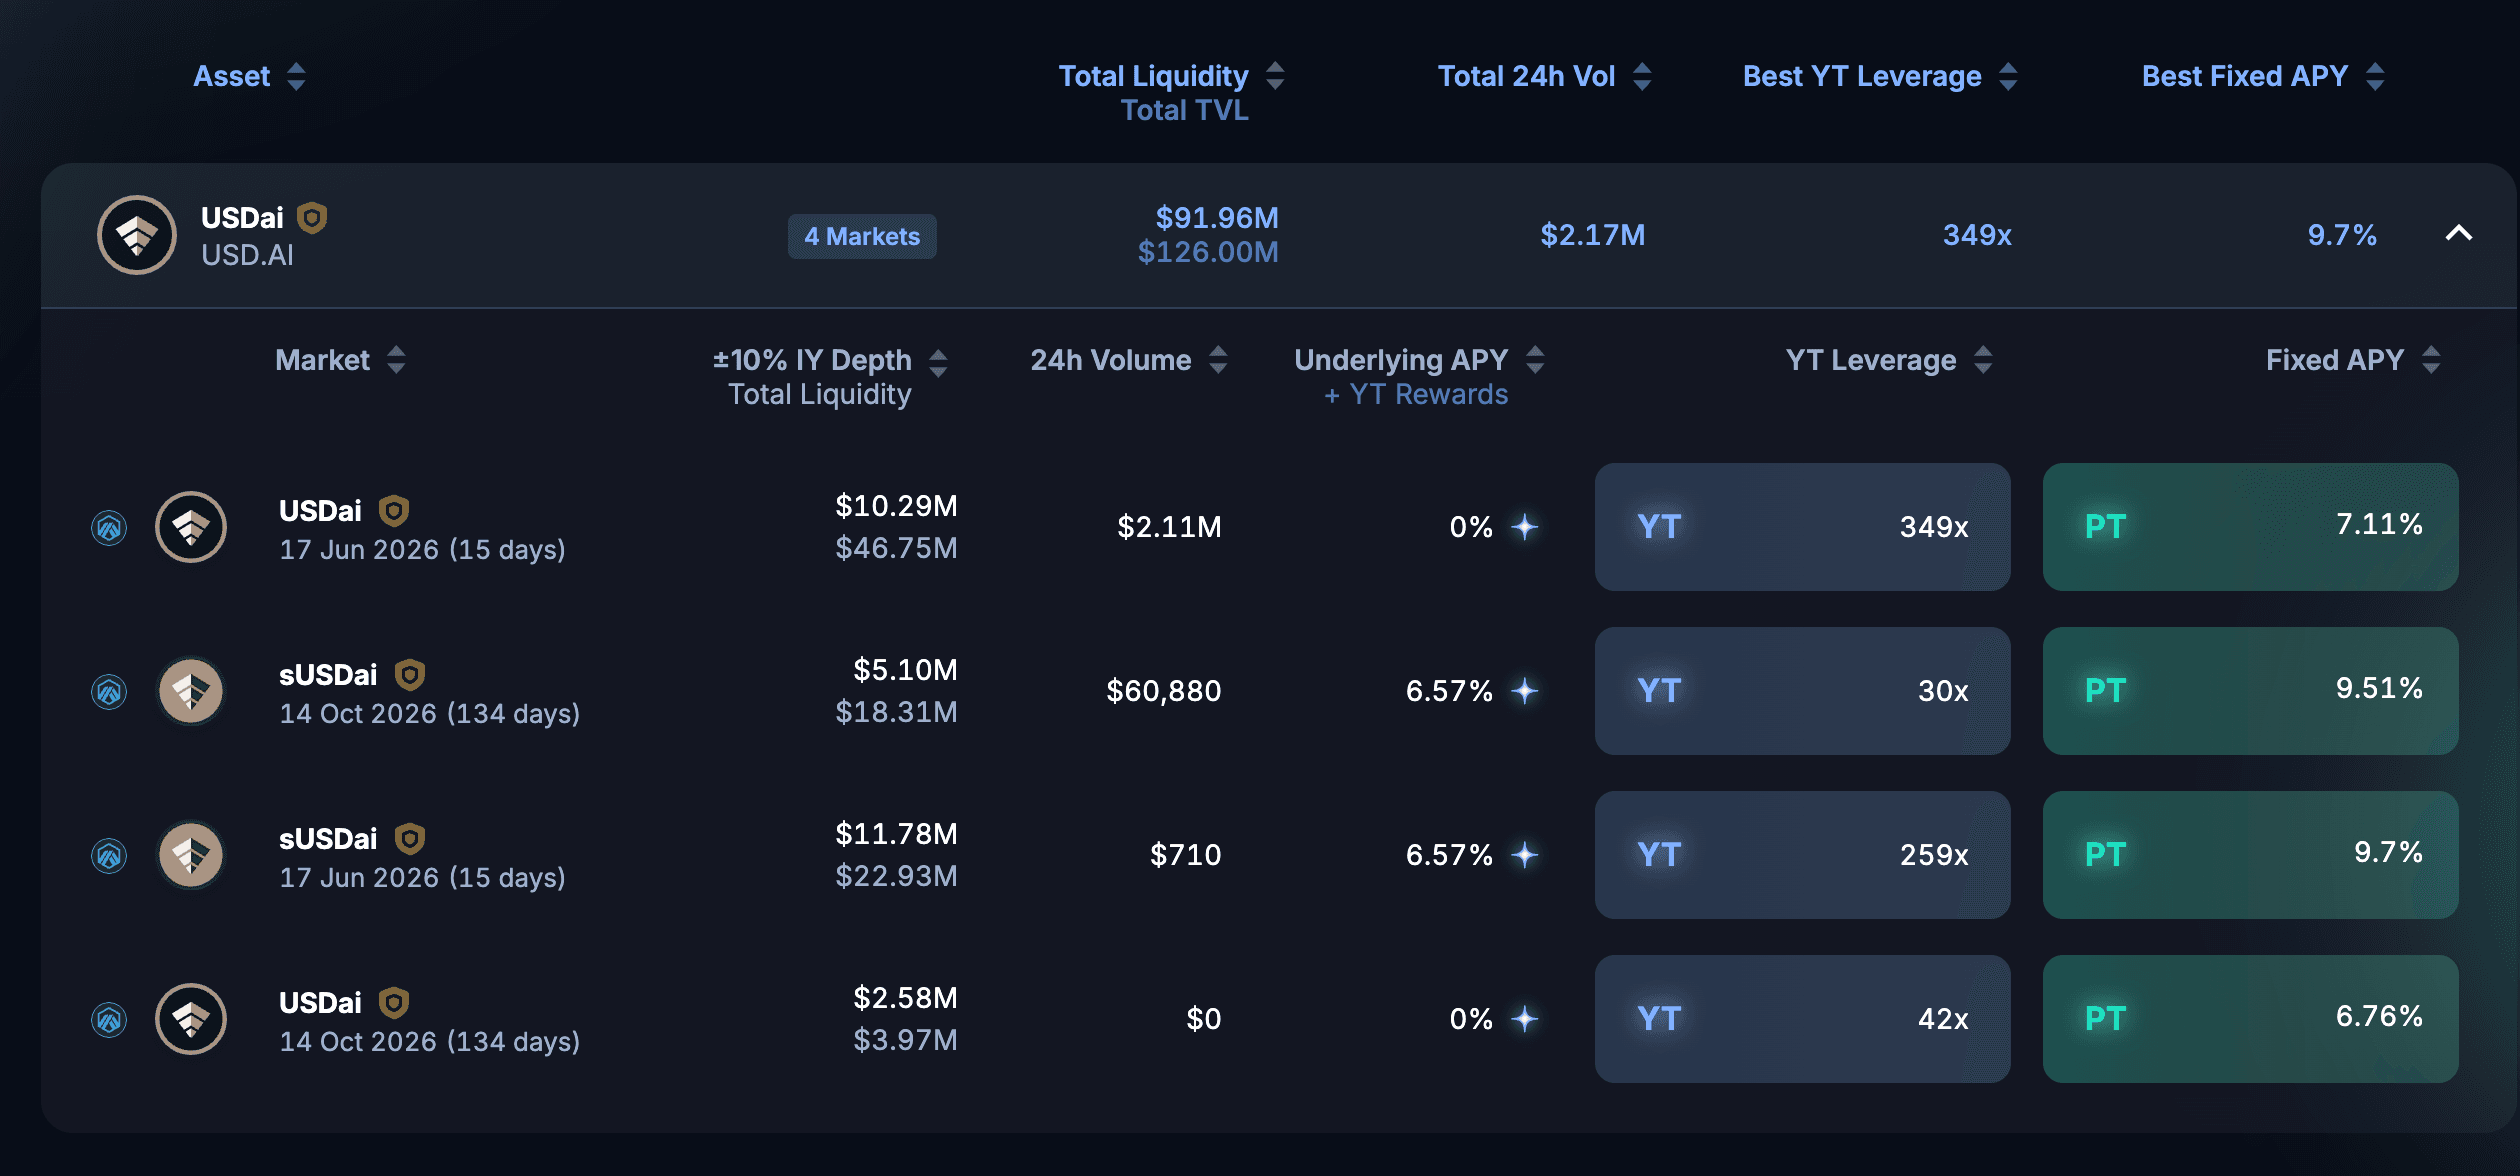Open the PT 9.51% button for sUSDai 14 Oct

(x=2250, y=691)
